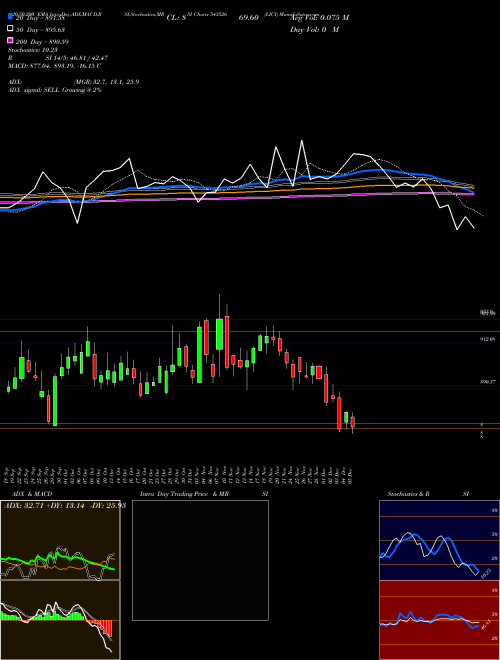Select the '50 Day = 895.63' legend text
500x660 pixels.
40,30
